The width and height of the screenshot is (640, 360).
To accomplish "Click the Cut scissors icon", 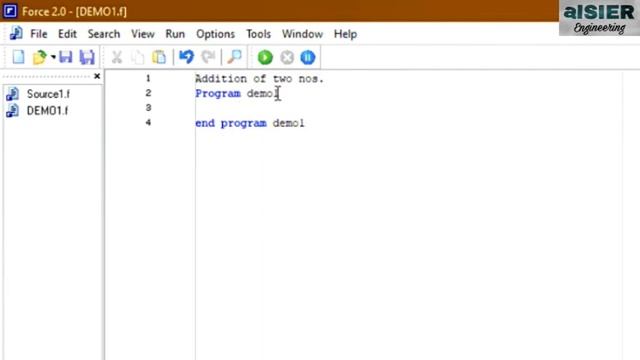I will click(117, 57).
